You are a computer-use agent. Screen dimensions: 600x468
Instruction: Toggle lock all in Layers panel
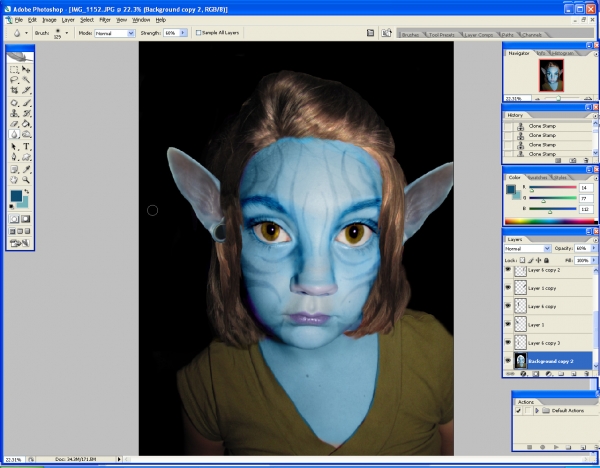546,260
